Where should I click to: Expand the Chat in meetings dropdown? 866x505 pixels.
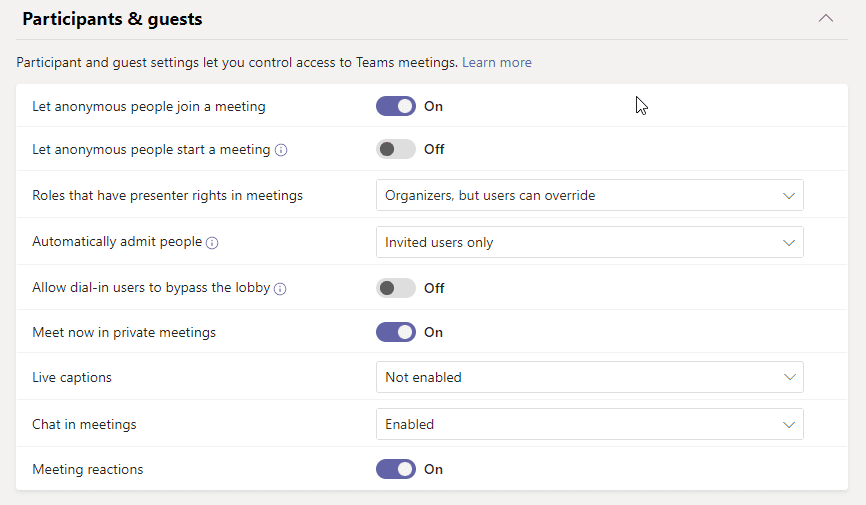(x=589, y=424)
